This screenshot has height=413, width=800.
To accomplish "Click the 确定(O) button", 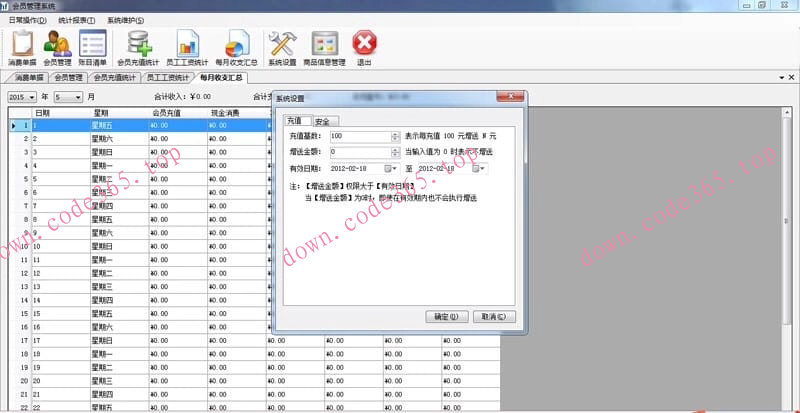I will [446, 317].
